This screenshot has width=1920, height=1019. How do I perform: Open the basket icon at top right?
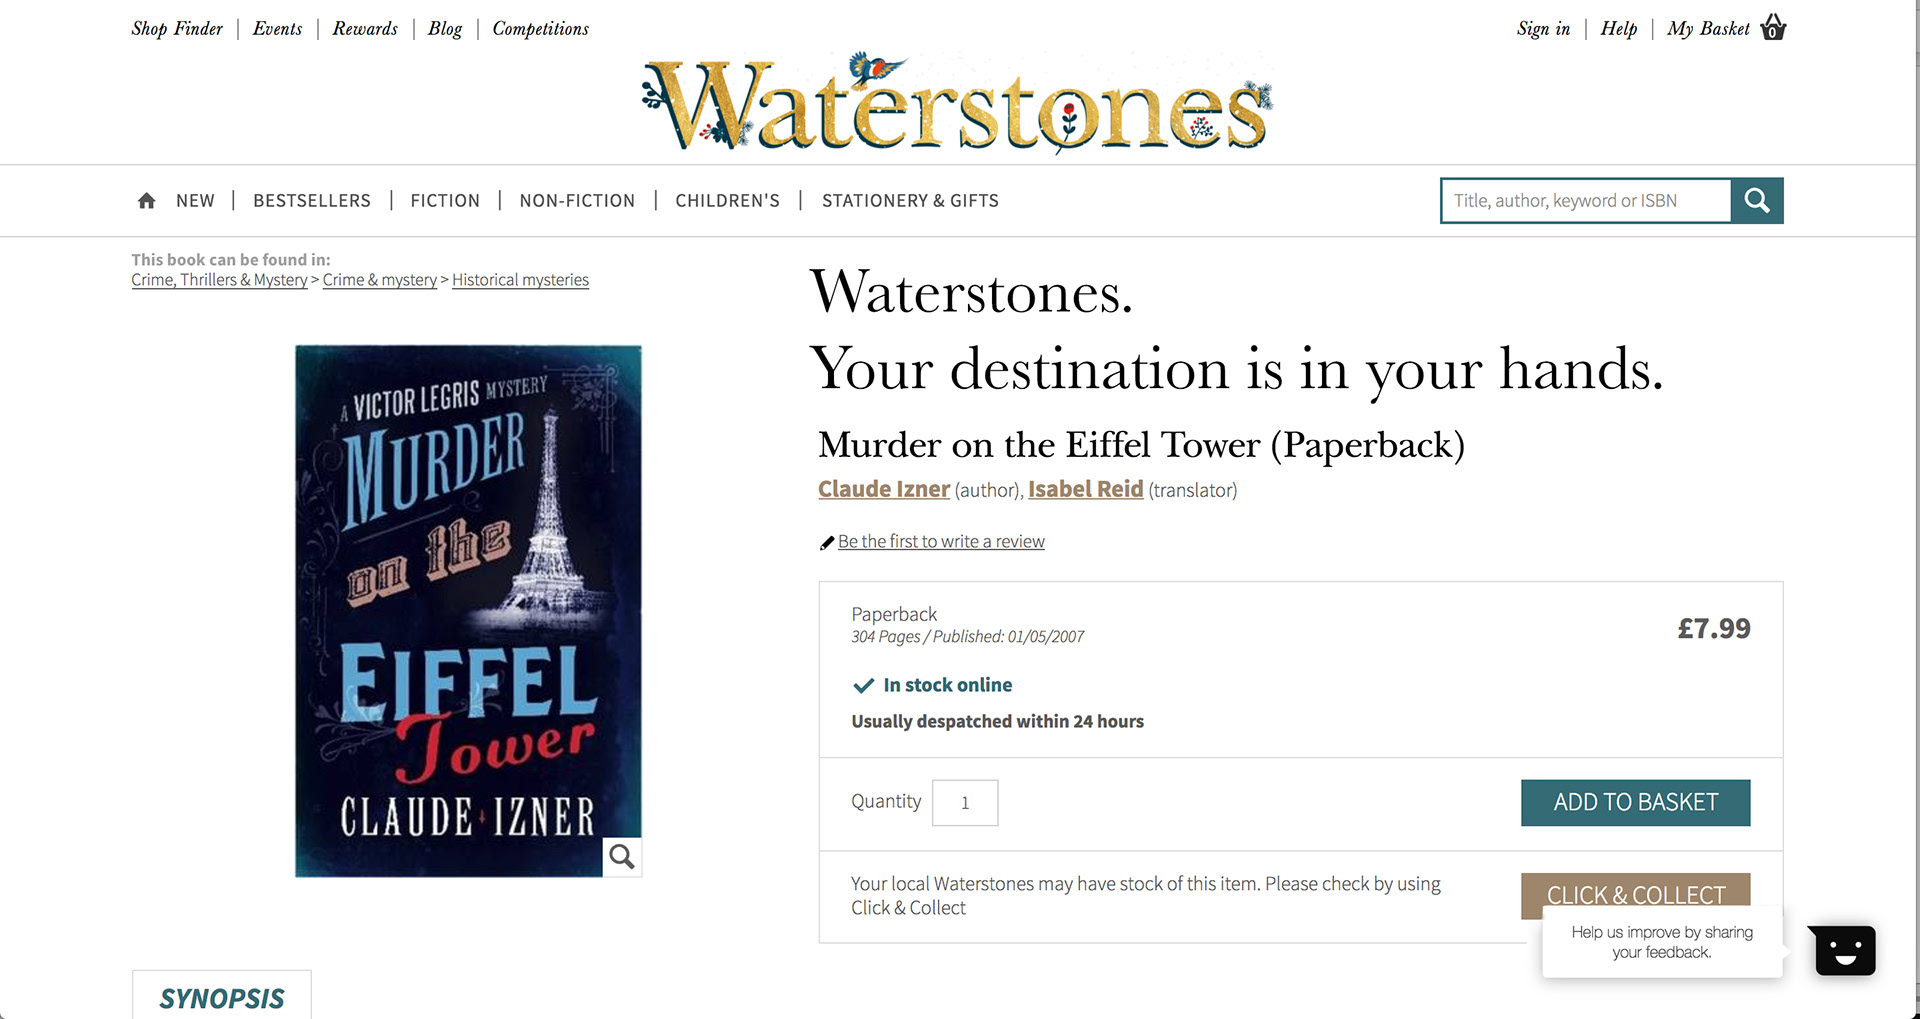(1773, 27)
